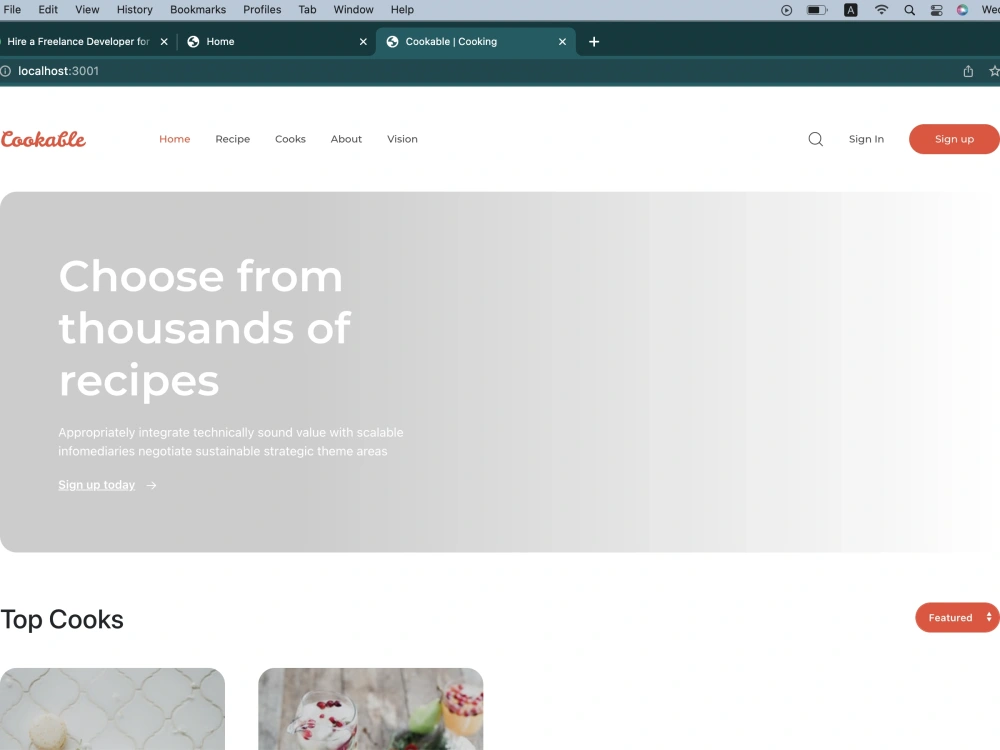The image size is (1000, 750).
Task: Open the About nav link
Action: click(x=346, y=139)
